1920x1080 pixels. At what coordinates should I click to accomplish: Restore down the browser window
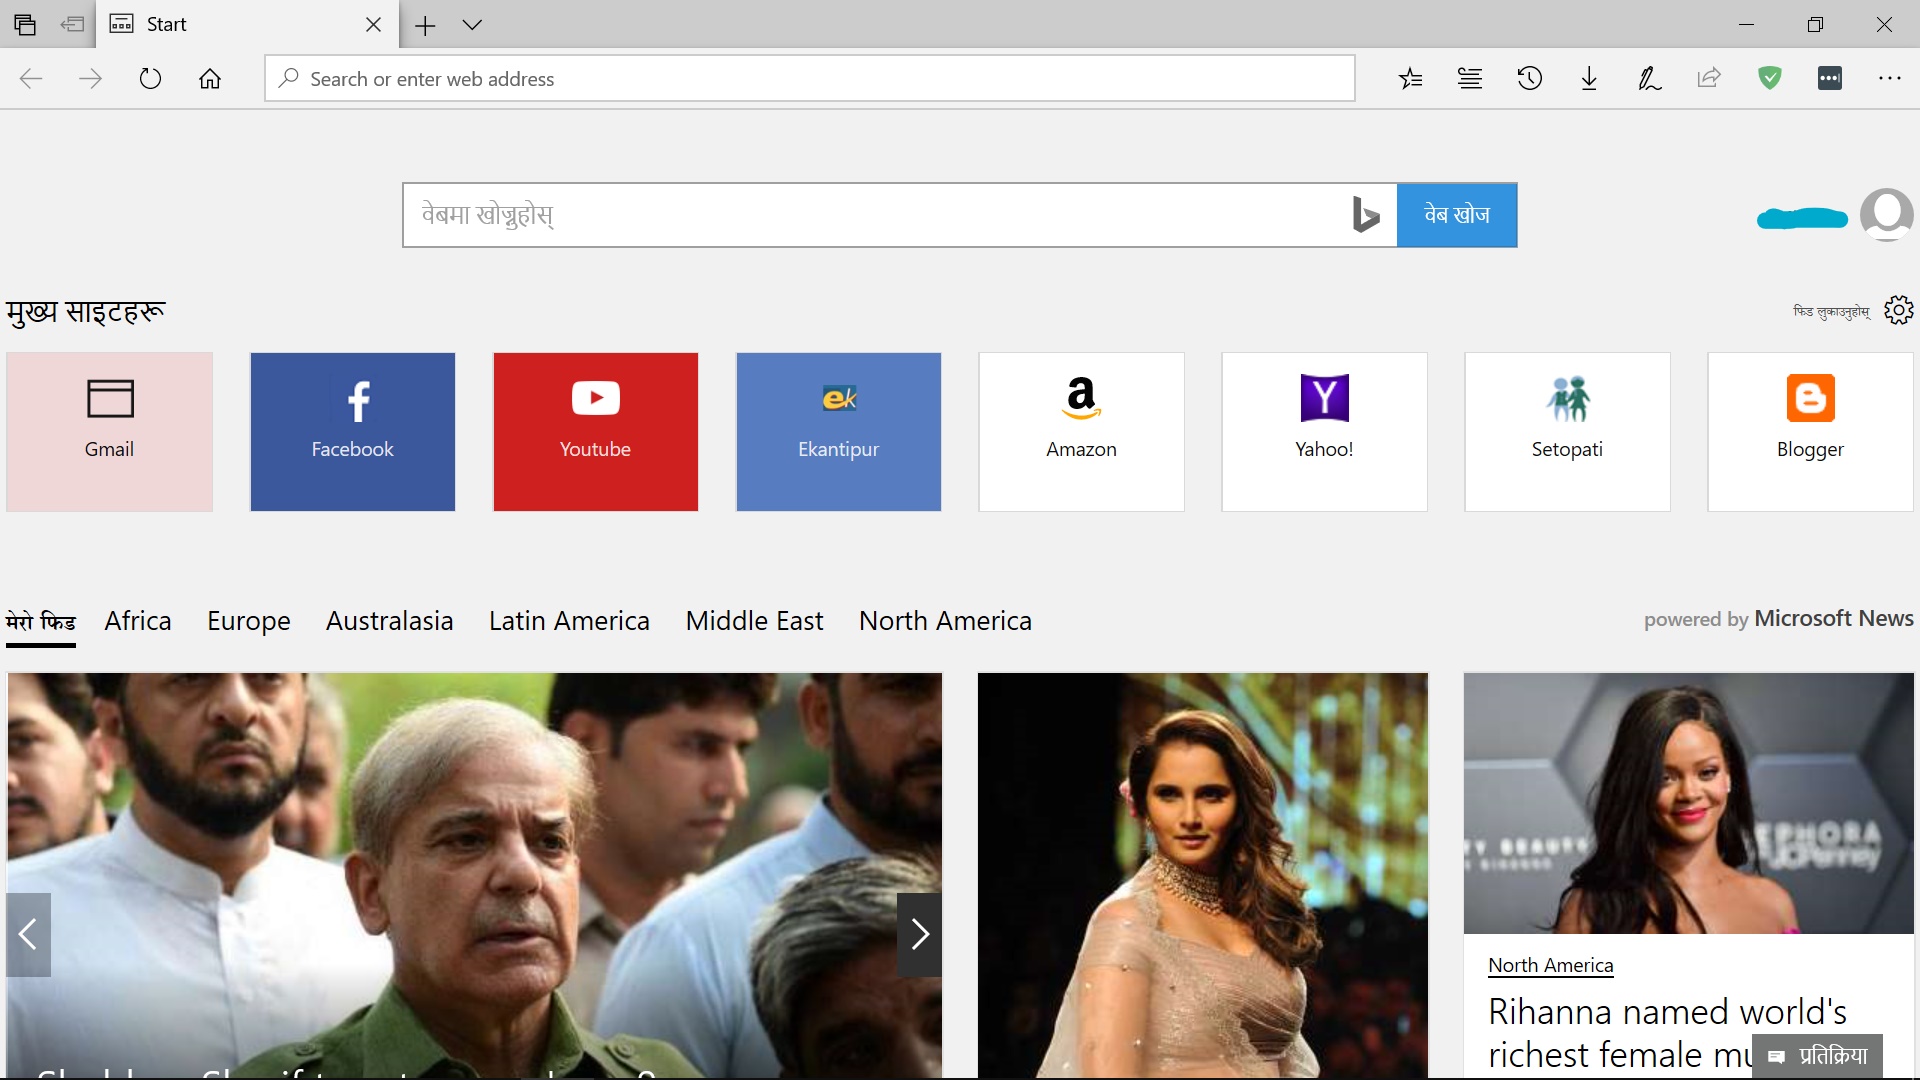coord(1816,24)
